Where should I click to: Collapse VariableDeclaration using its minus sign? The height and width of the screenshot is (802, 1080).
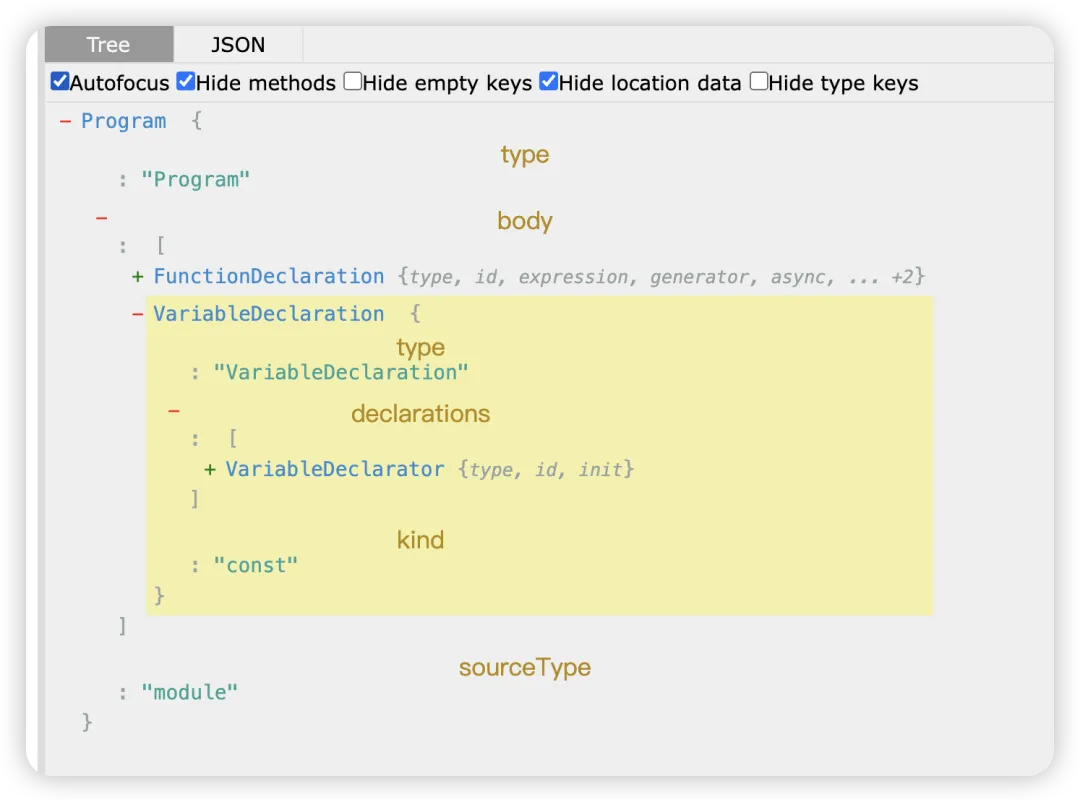click(138, 314)
